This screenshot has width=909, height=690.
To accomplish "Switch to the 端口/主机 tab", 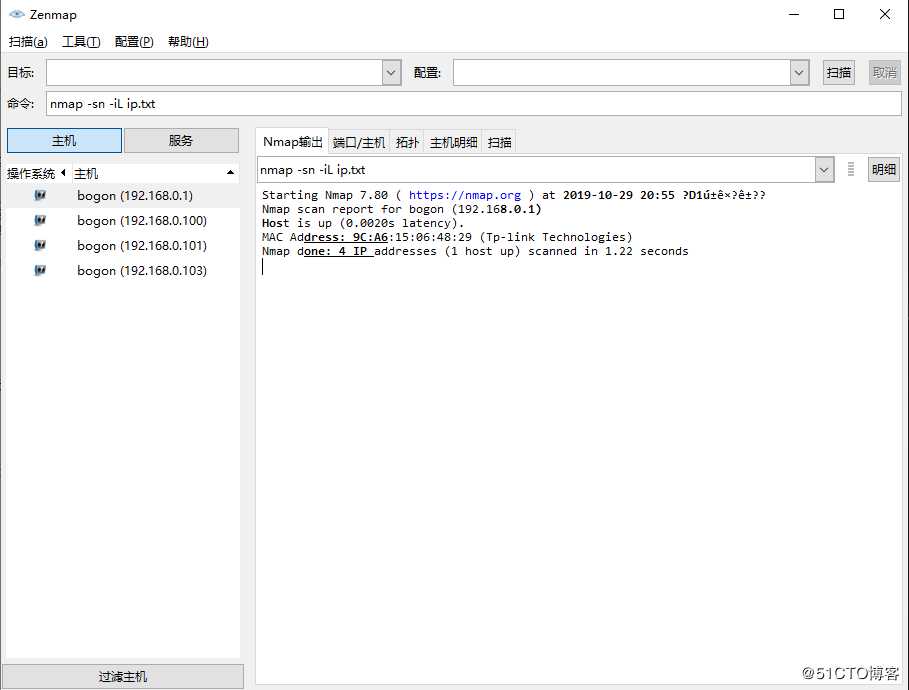I will tap(359, 142).
